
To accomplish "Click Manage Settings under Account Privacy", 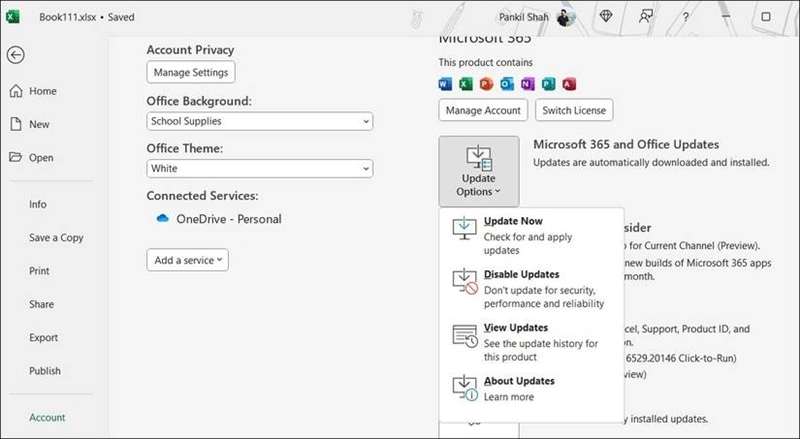I will click(x=190, y=72).
